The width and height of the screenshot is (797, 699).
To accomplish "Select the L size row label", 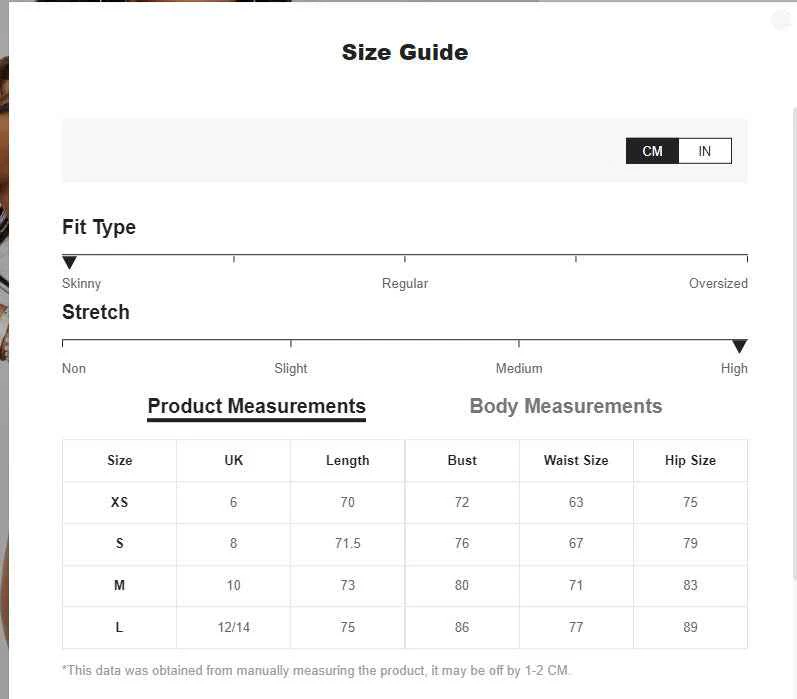I will 119,627.
